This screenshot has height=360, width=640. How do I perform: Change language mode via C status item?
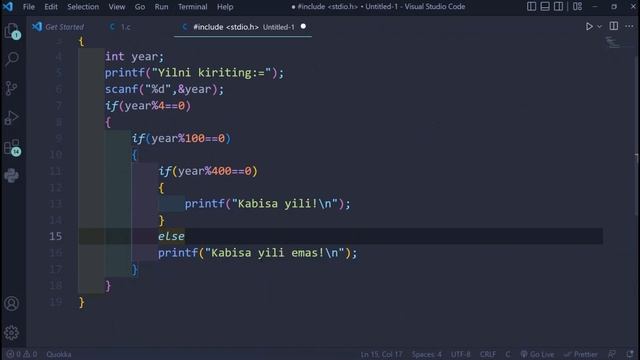pos(508,354)
